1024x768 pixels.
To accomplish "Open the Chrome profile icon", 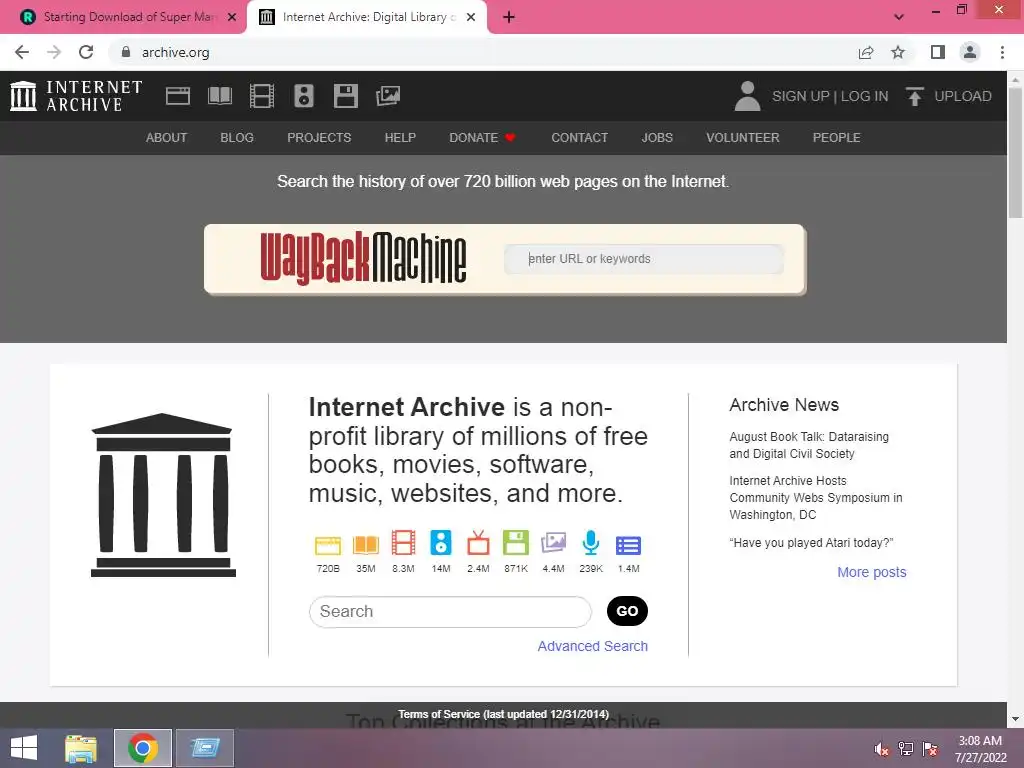I will [970, 52].
